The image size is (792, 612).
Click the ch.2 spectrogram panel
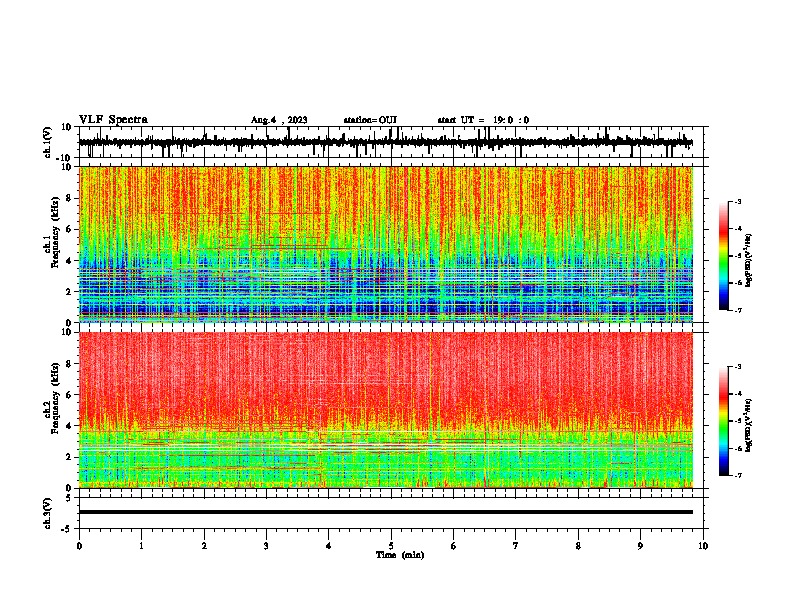[x=386, y=410]
